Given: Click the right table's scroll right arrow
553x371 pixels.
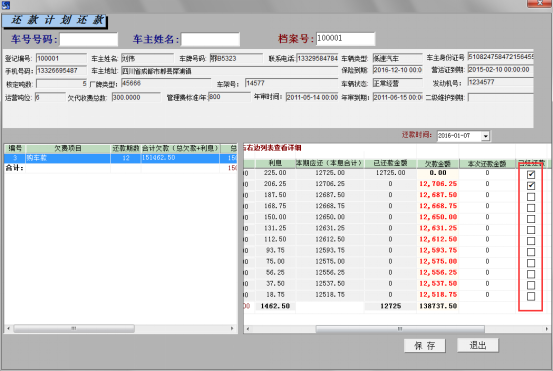Looking at the screenshot, I should 547,329.
